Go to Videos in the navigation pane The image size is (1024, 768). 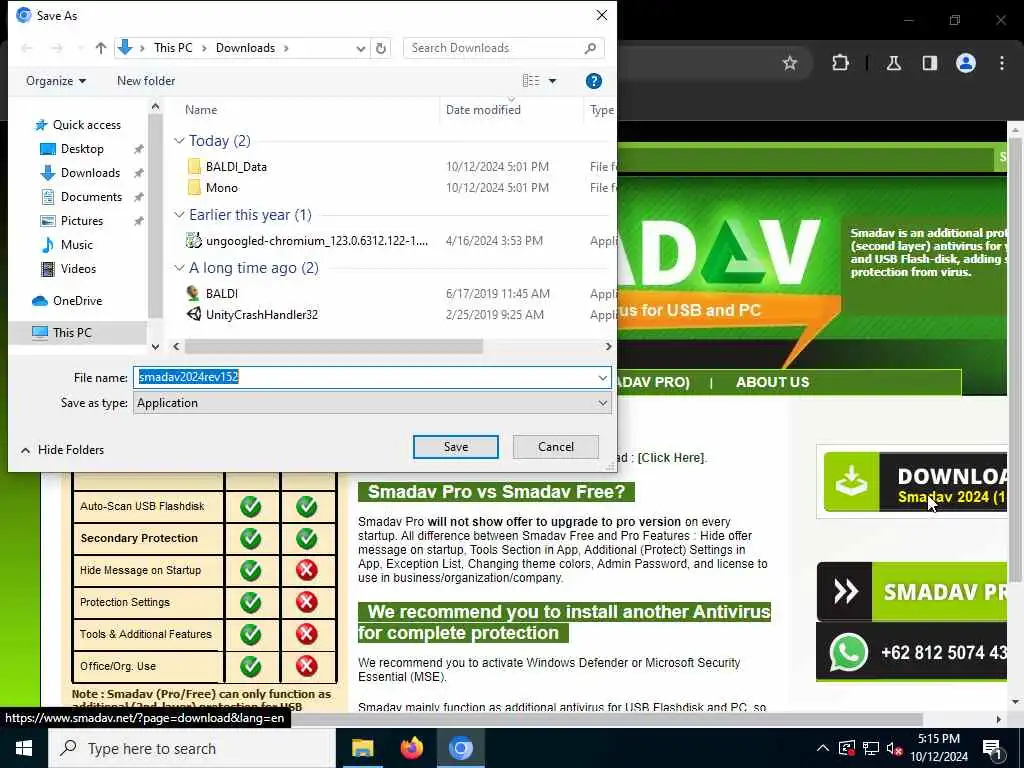point(78,269)
